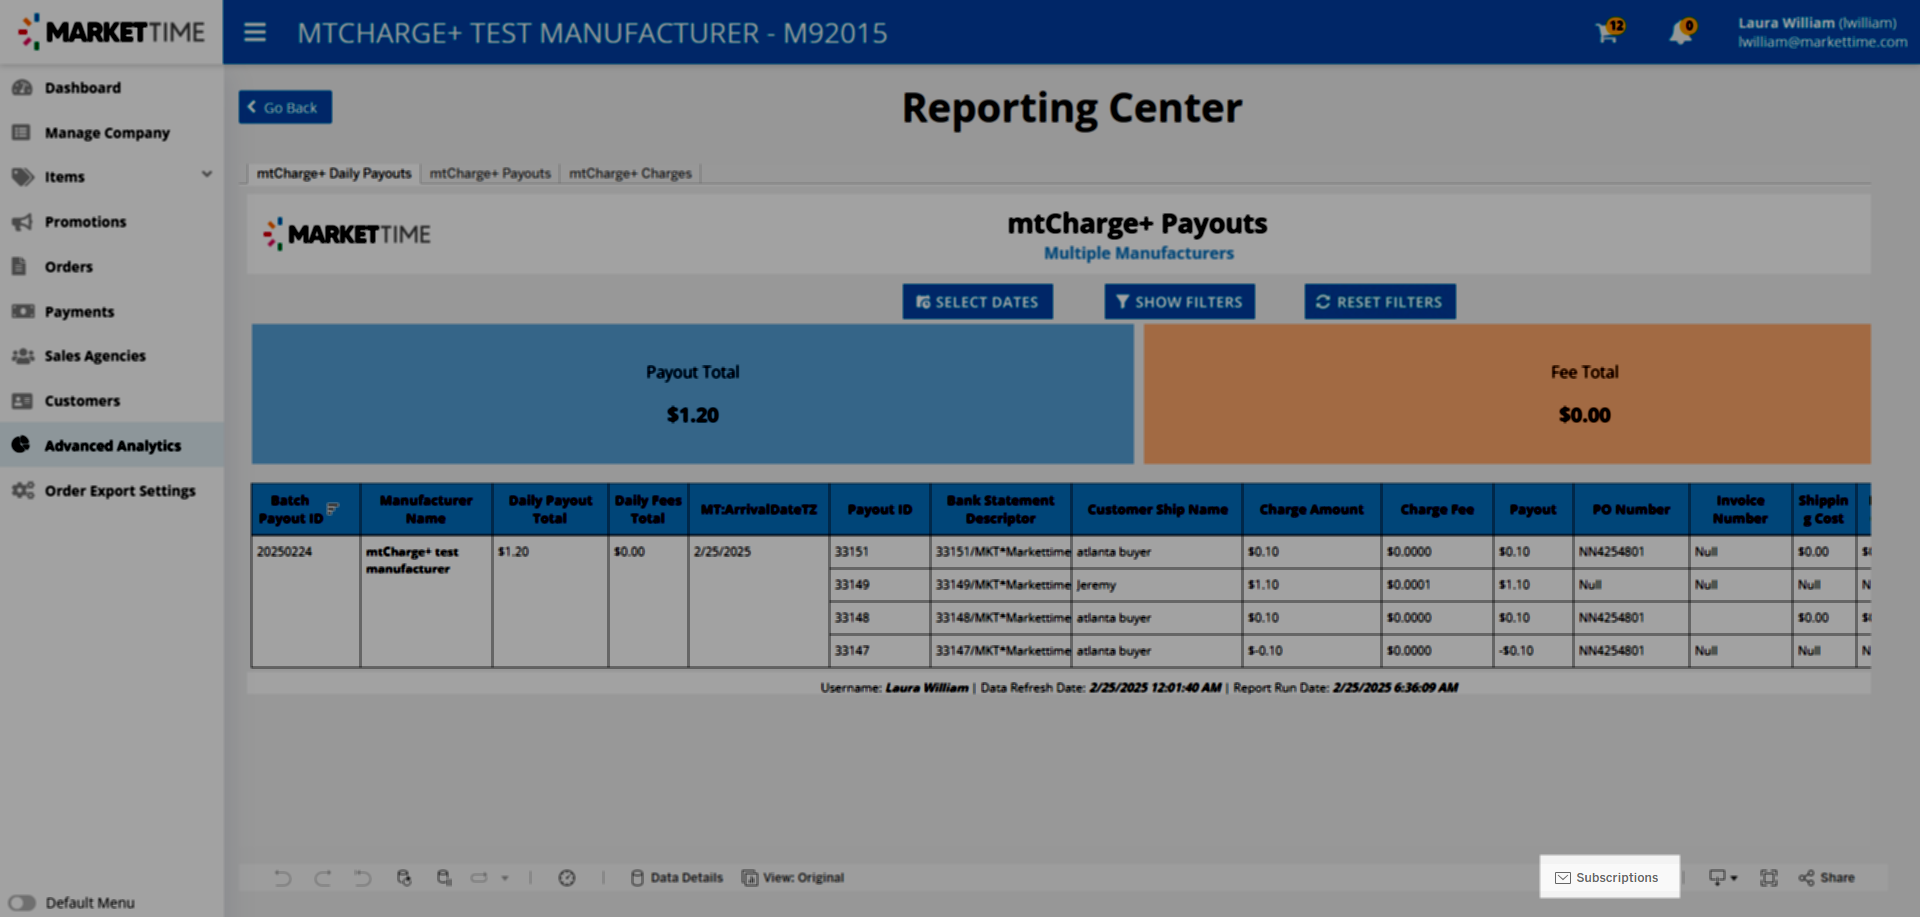1920x917 pixels.
Task: Select payout ID cell 33147
Action: pyautogui.click(x=880, y=650)
